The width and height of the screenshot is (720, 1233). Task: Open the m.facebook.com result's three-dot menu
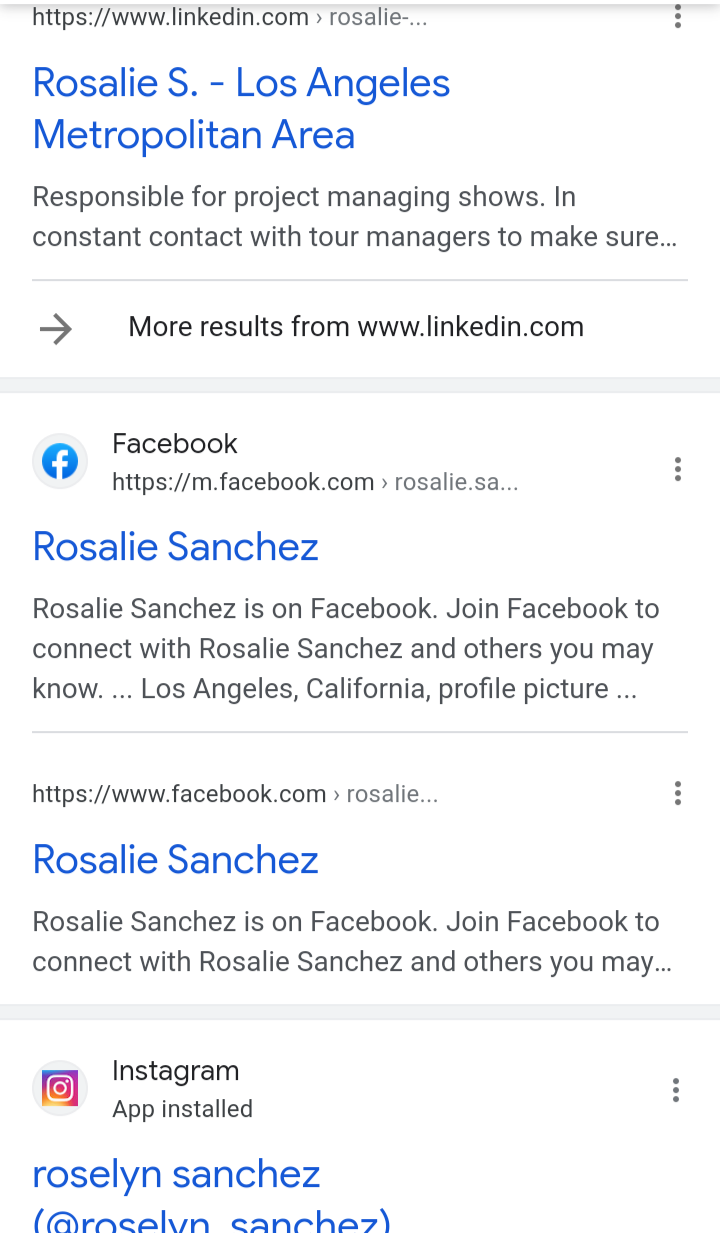[x=677, y=469]
